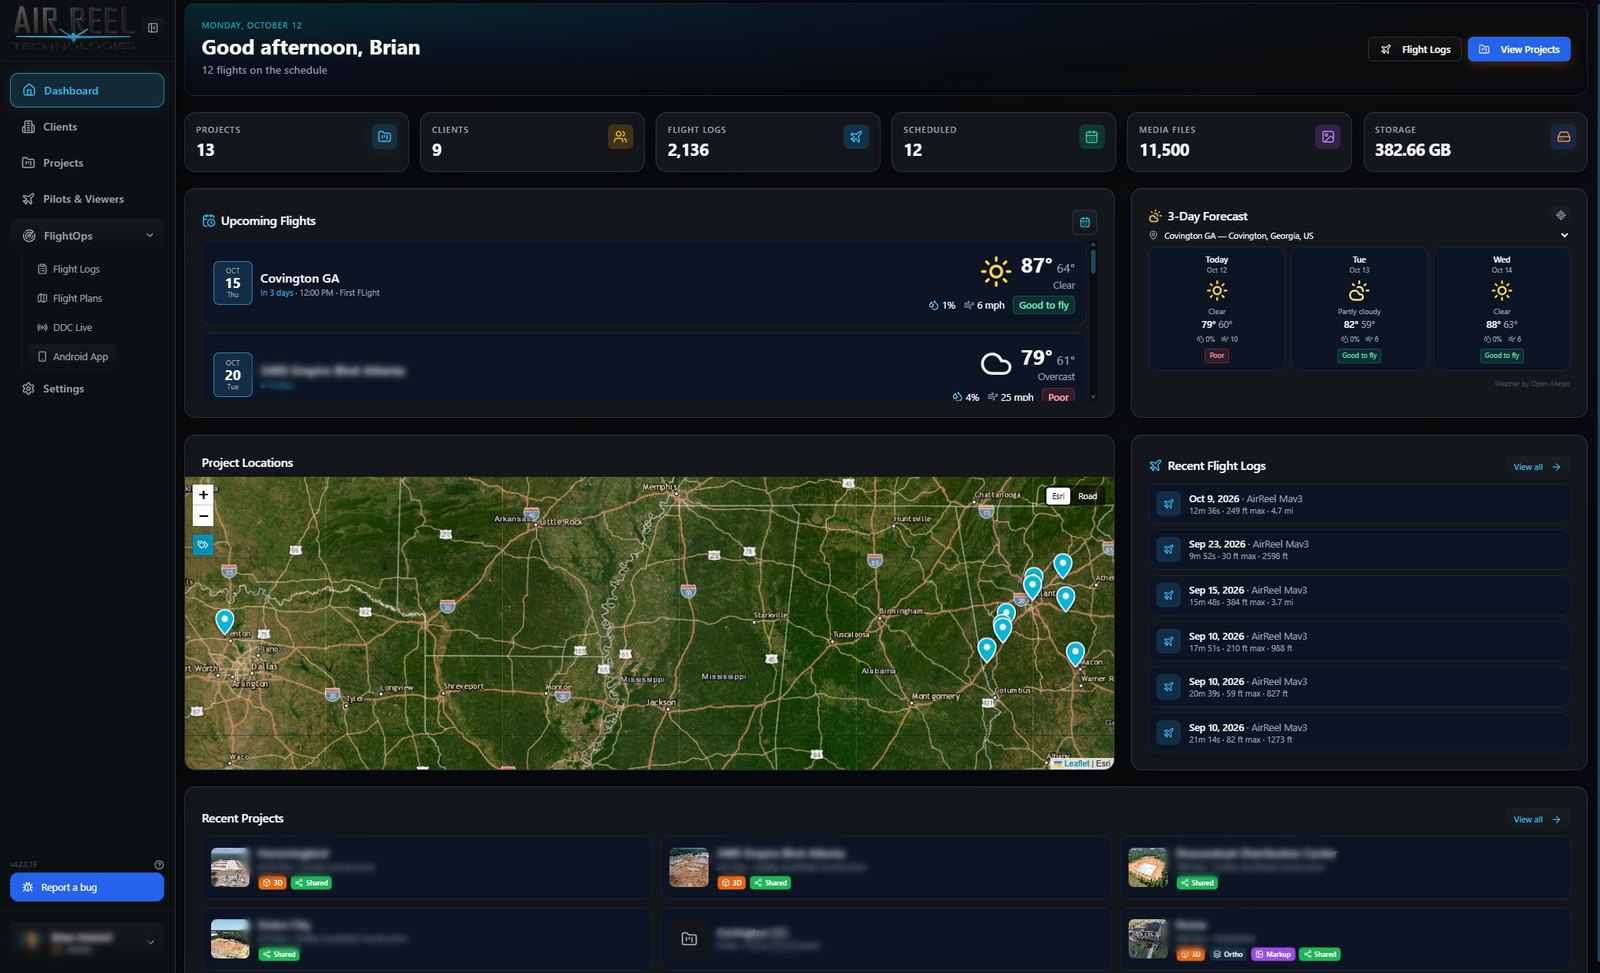Click View all in Recent Flight Logs
Viewport: 1600px width, 973px height.
1537,467
